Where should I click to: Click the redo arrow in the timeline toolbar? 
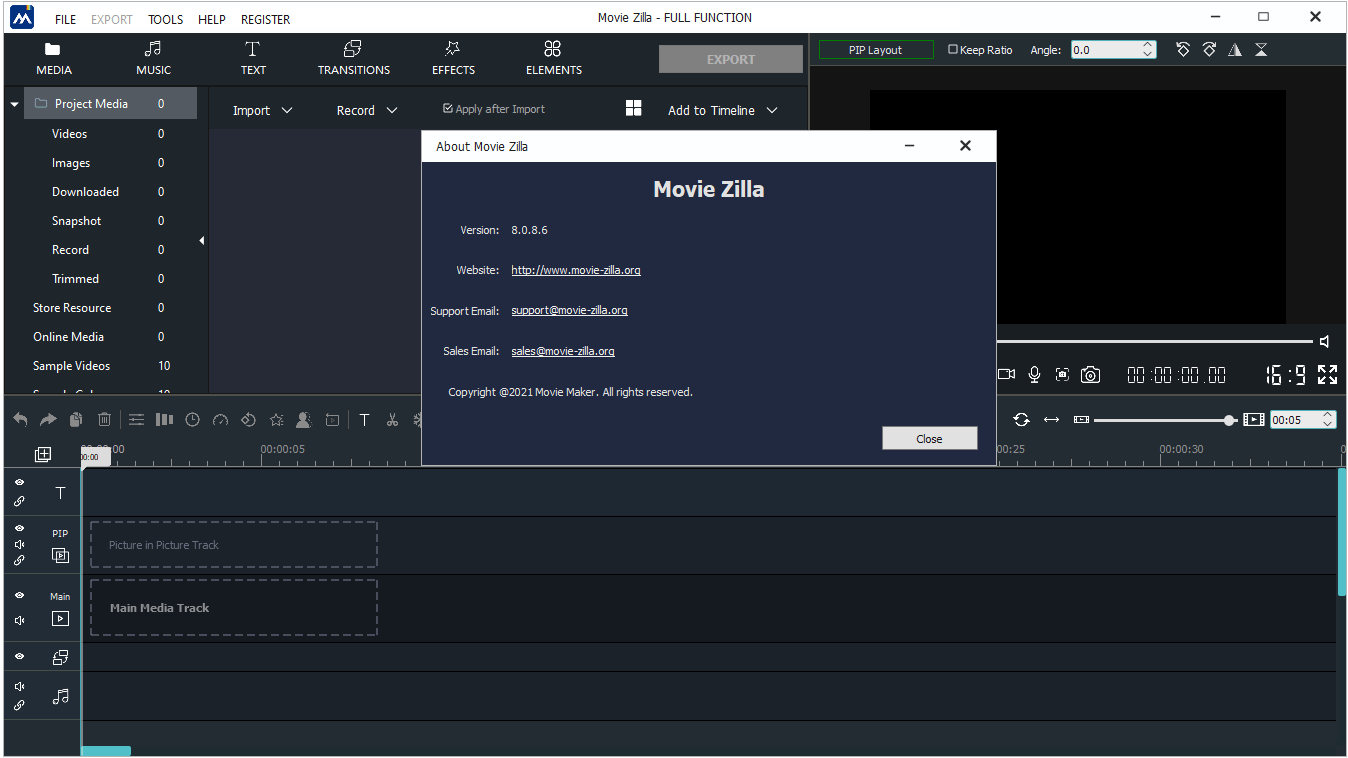[x=48, y=420]
